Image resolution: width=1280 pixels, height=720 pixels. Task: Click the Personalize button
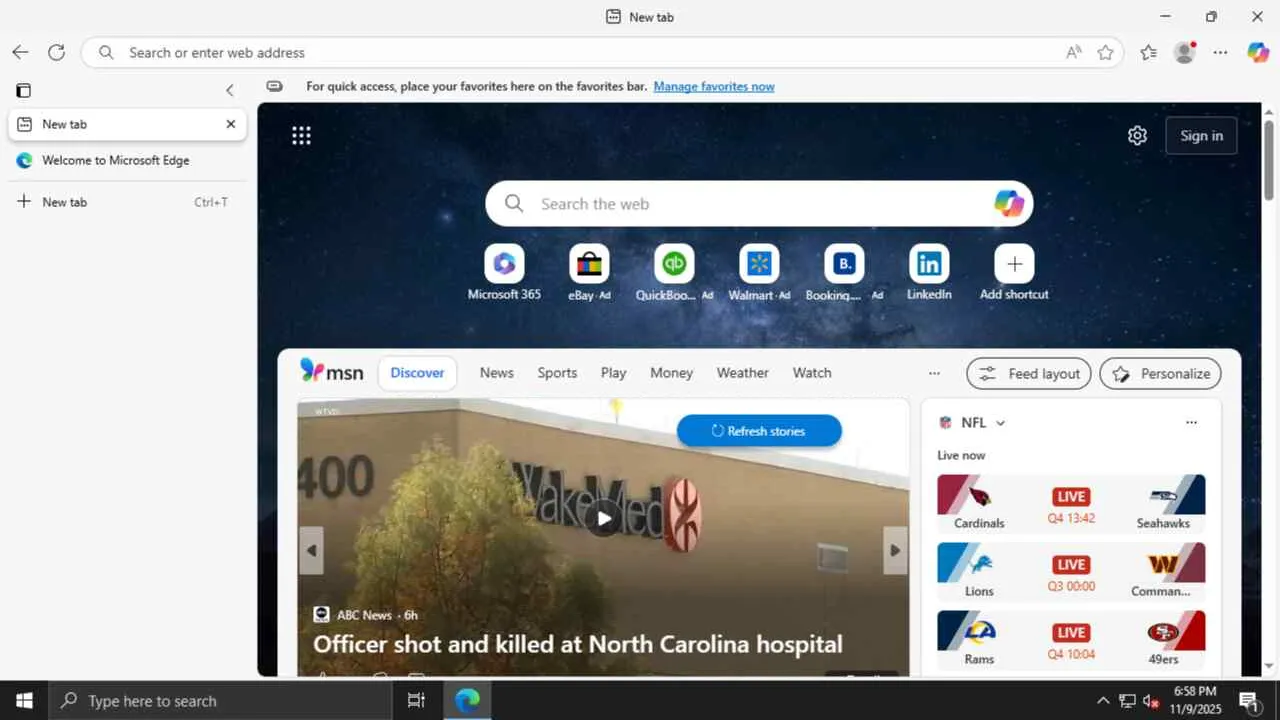pyautogui.click(x=1161, y=374)
